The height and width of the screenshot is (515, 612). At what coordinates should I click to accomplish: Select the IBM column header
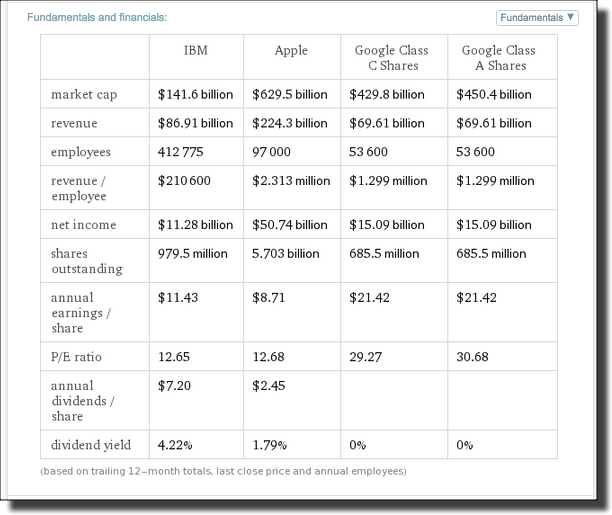pos(196,50)
